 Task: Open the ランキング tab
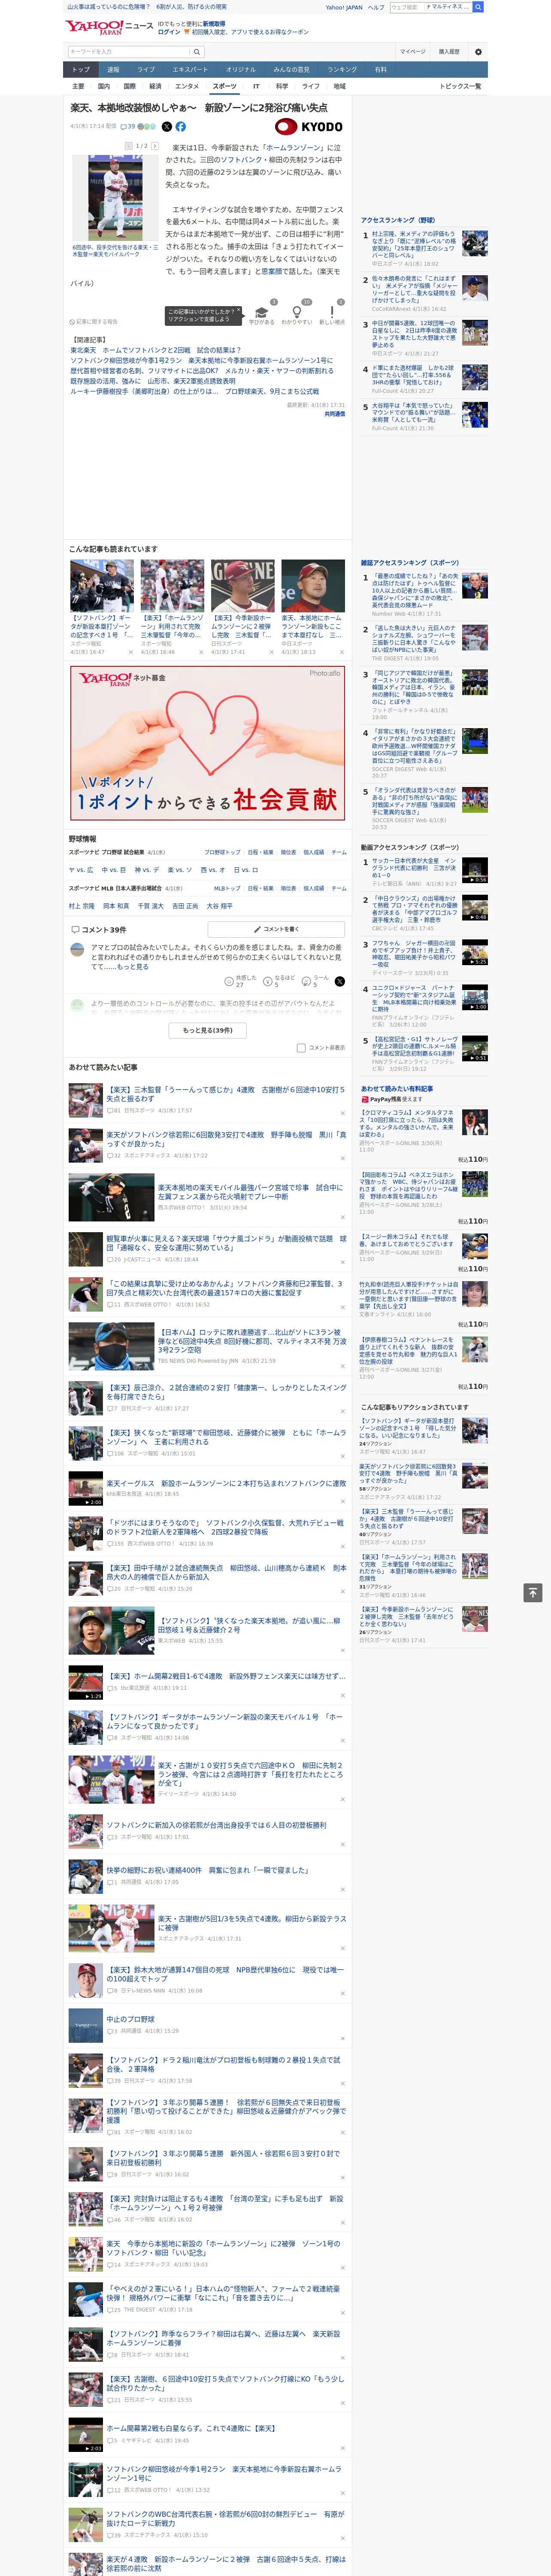tap(342, 70)
